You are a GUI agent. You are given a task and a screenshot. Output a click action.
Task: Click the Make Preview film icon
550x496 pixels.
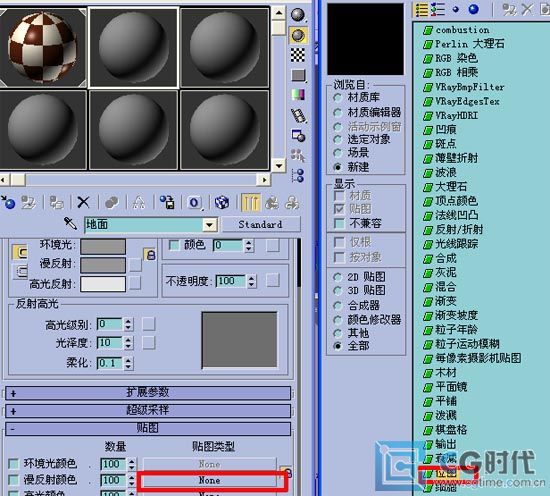coord(299,115)
